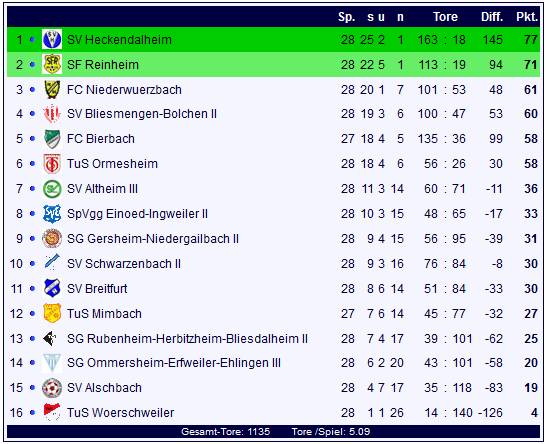The height and width of the screenshot is (444, 547).
Task: Click the Pkt. column header
Action: point(527,17)
